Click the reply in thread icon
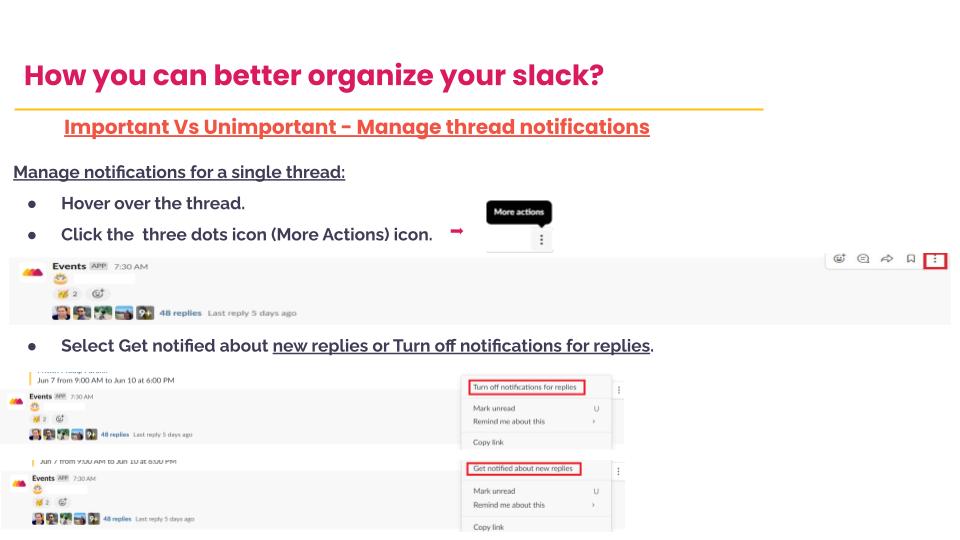This screenshot has height=540, width=960. click(x=863, y=260)
